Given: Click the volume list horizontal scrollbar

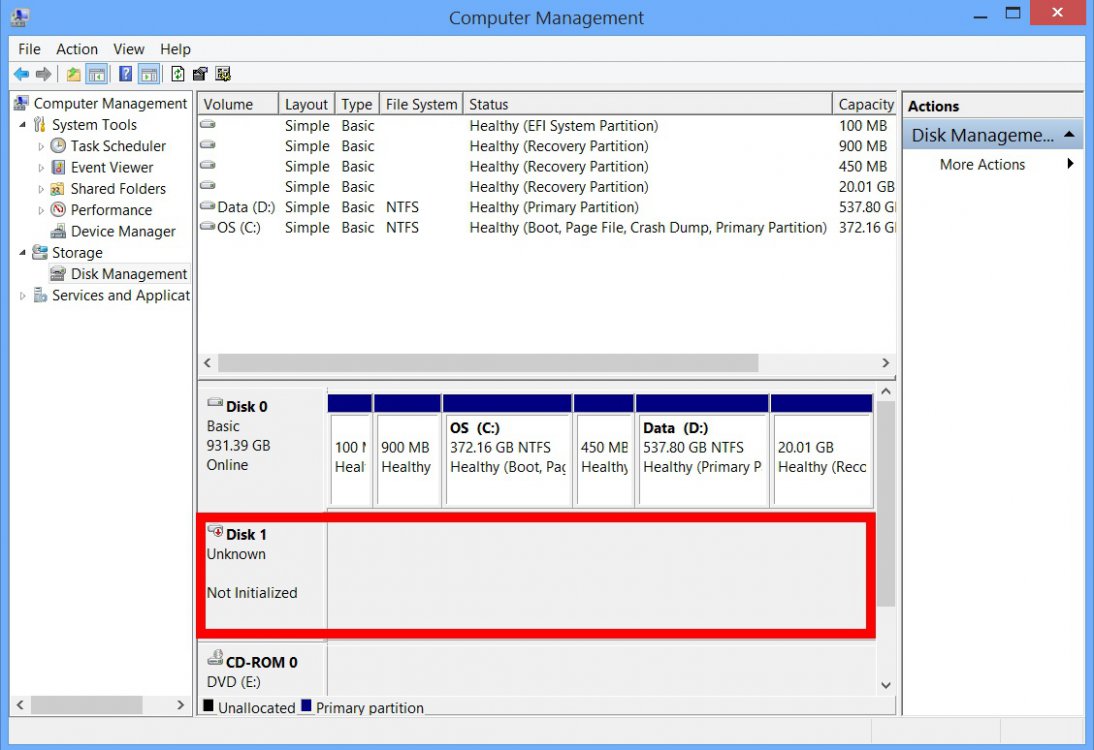Looking at the screenshot, I should point(487,363).
